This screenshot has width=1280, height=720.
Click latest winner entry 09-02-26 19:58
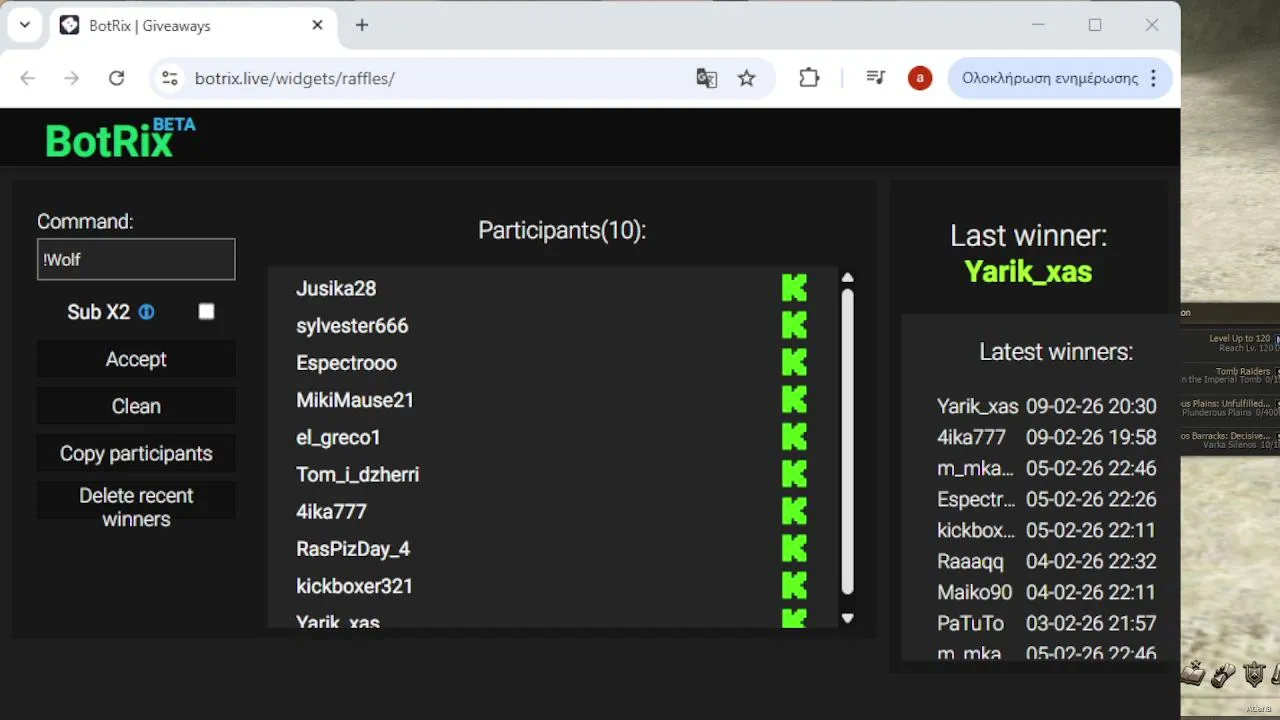point(1047,437)
